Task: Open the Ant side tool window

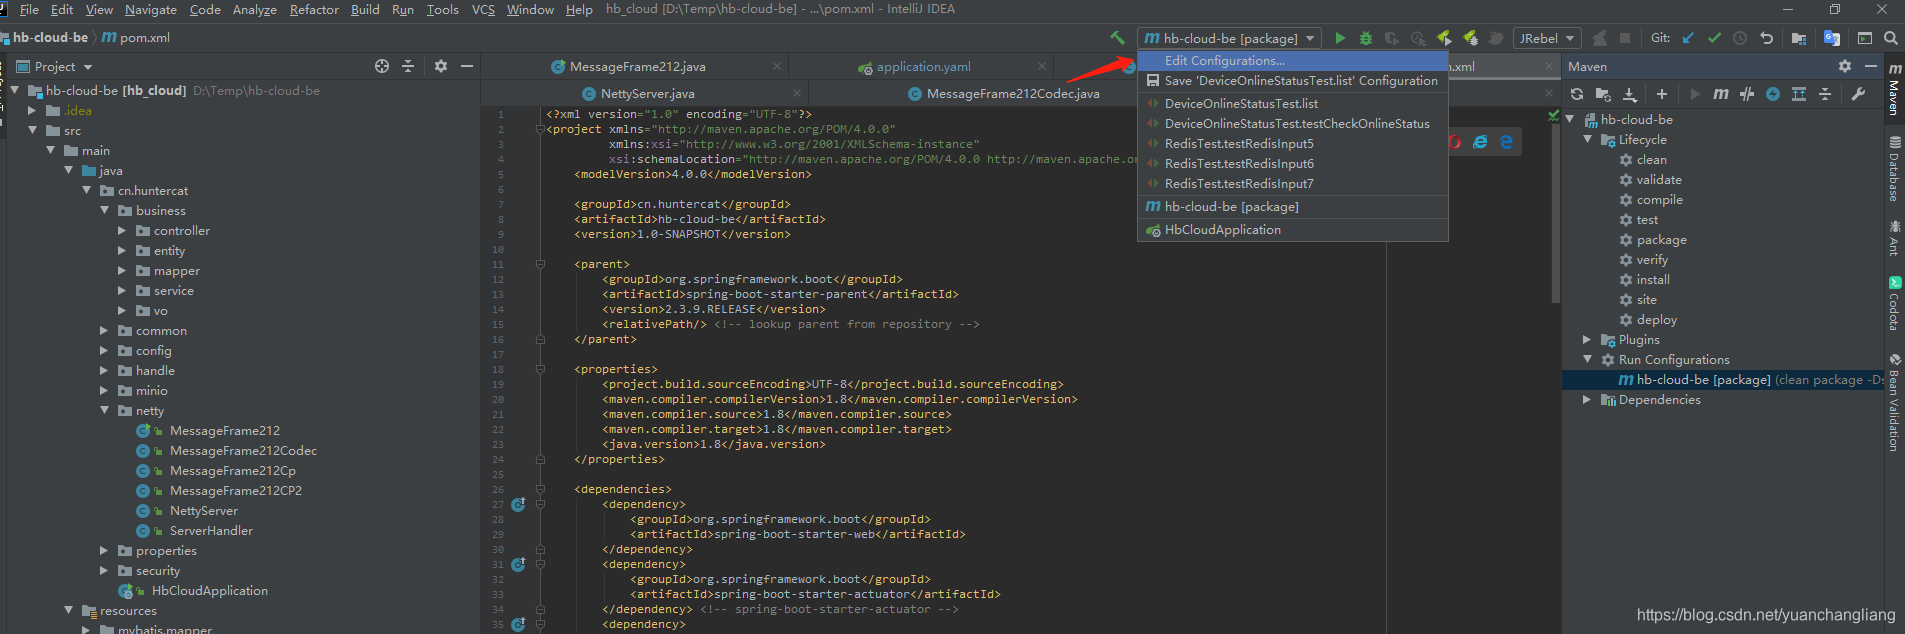Action: pyautogui.click(x=1894, y=238)
